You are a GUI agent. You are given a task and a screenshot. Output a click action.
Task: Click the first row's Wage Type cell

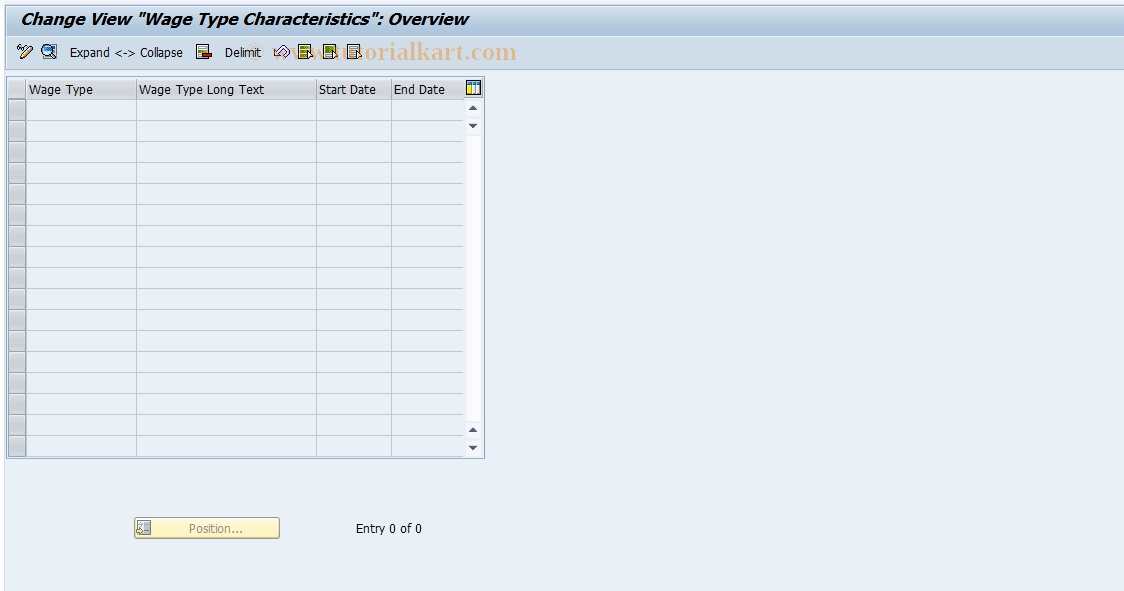click(81, 110)
